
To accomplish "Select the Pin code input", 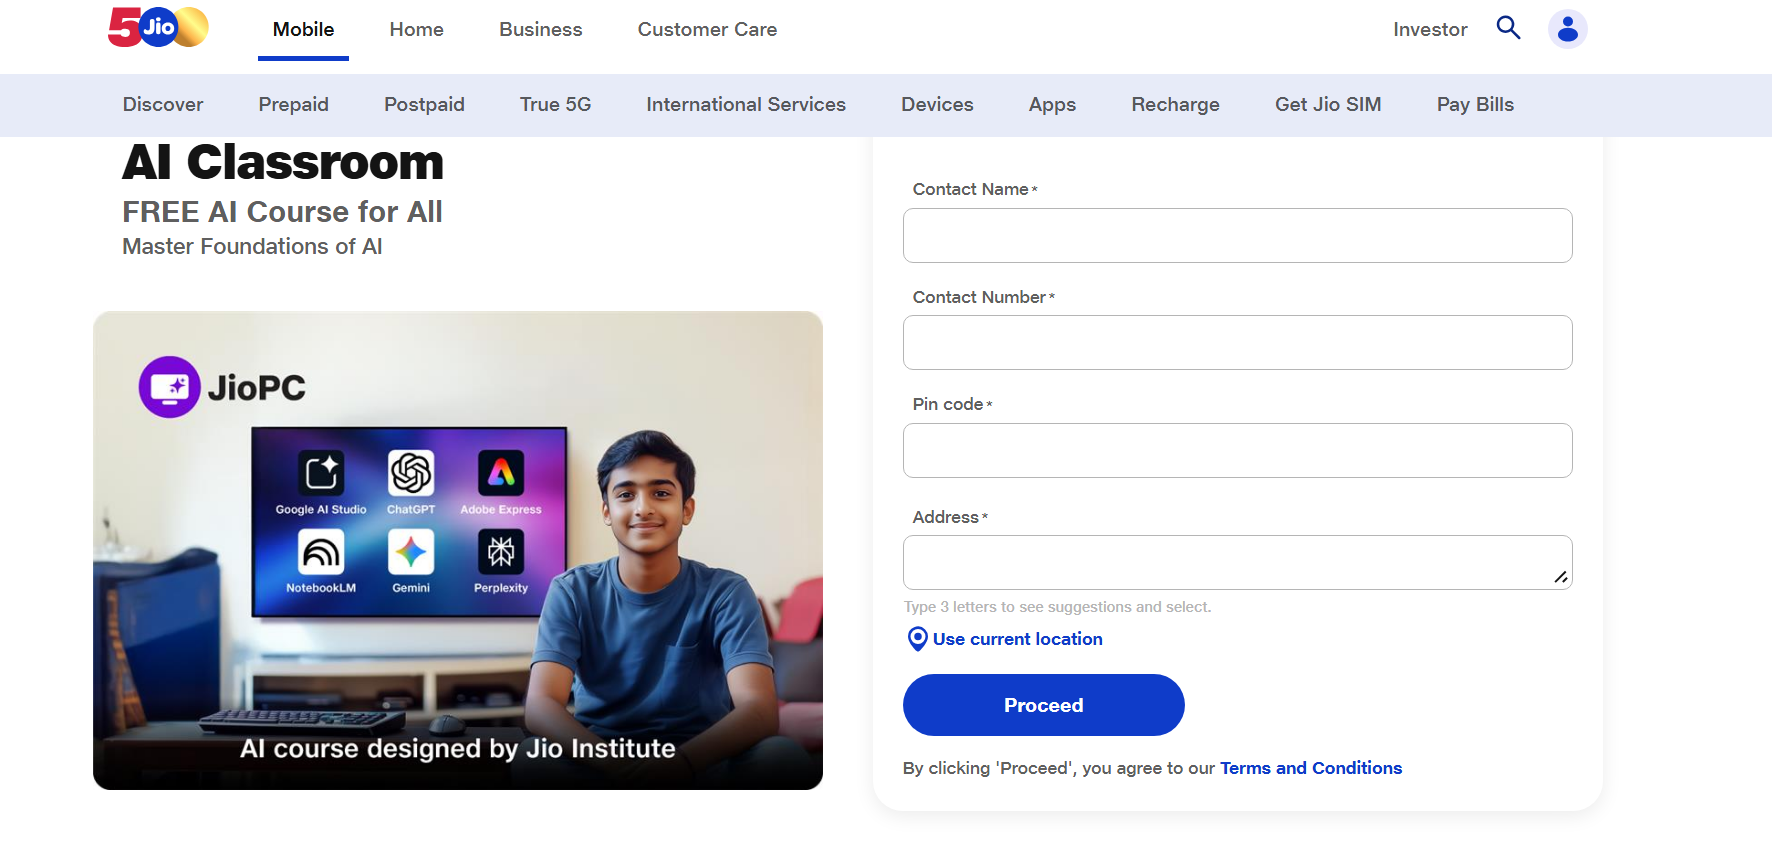I will [x=1237, y=451].
